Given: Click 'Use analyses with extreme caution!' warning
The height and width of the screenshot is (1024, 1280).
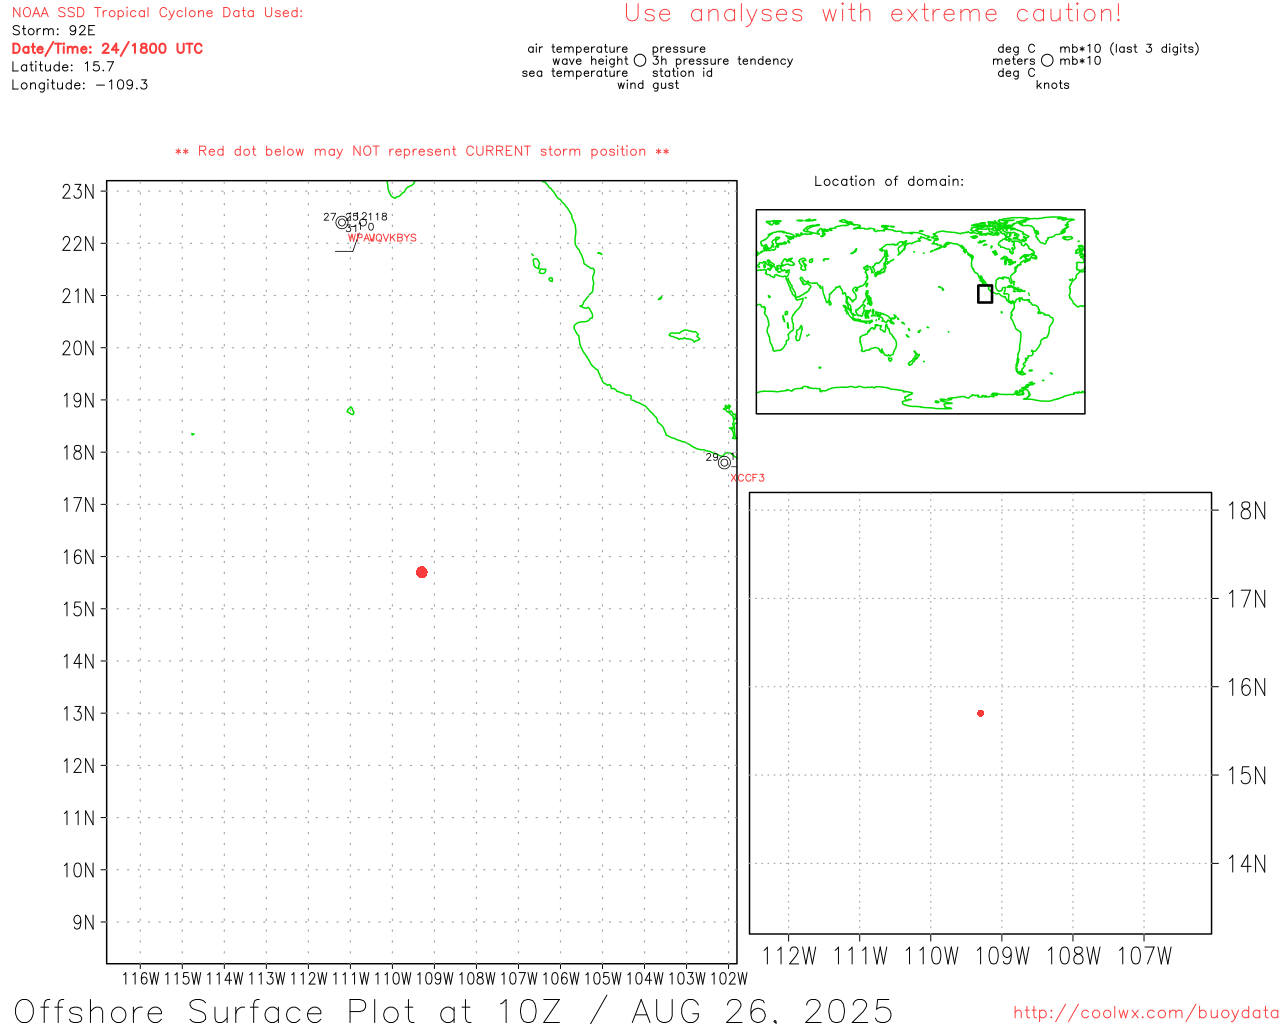Looking at the screenshot, I should [873, 14].
